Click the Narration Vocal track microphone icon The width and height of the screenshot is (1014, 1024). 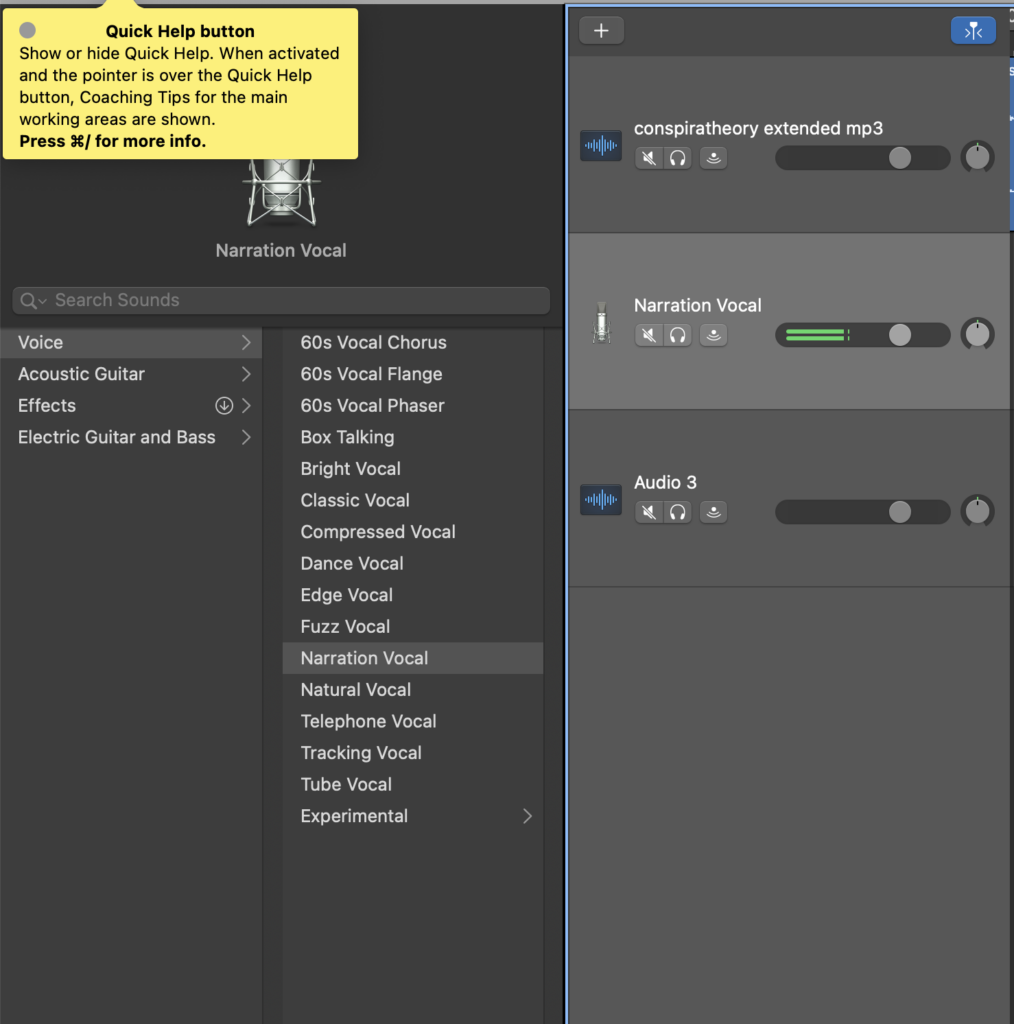(x=601, y=323)
